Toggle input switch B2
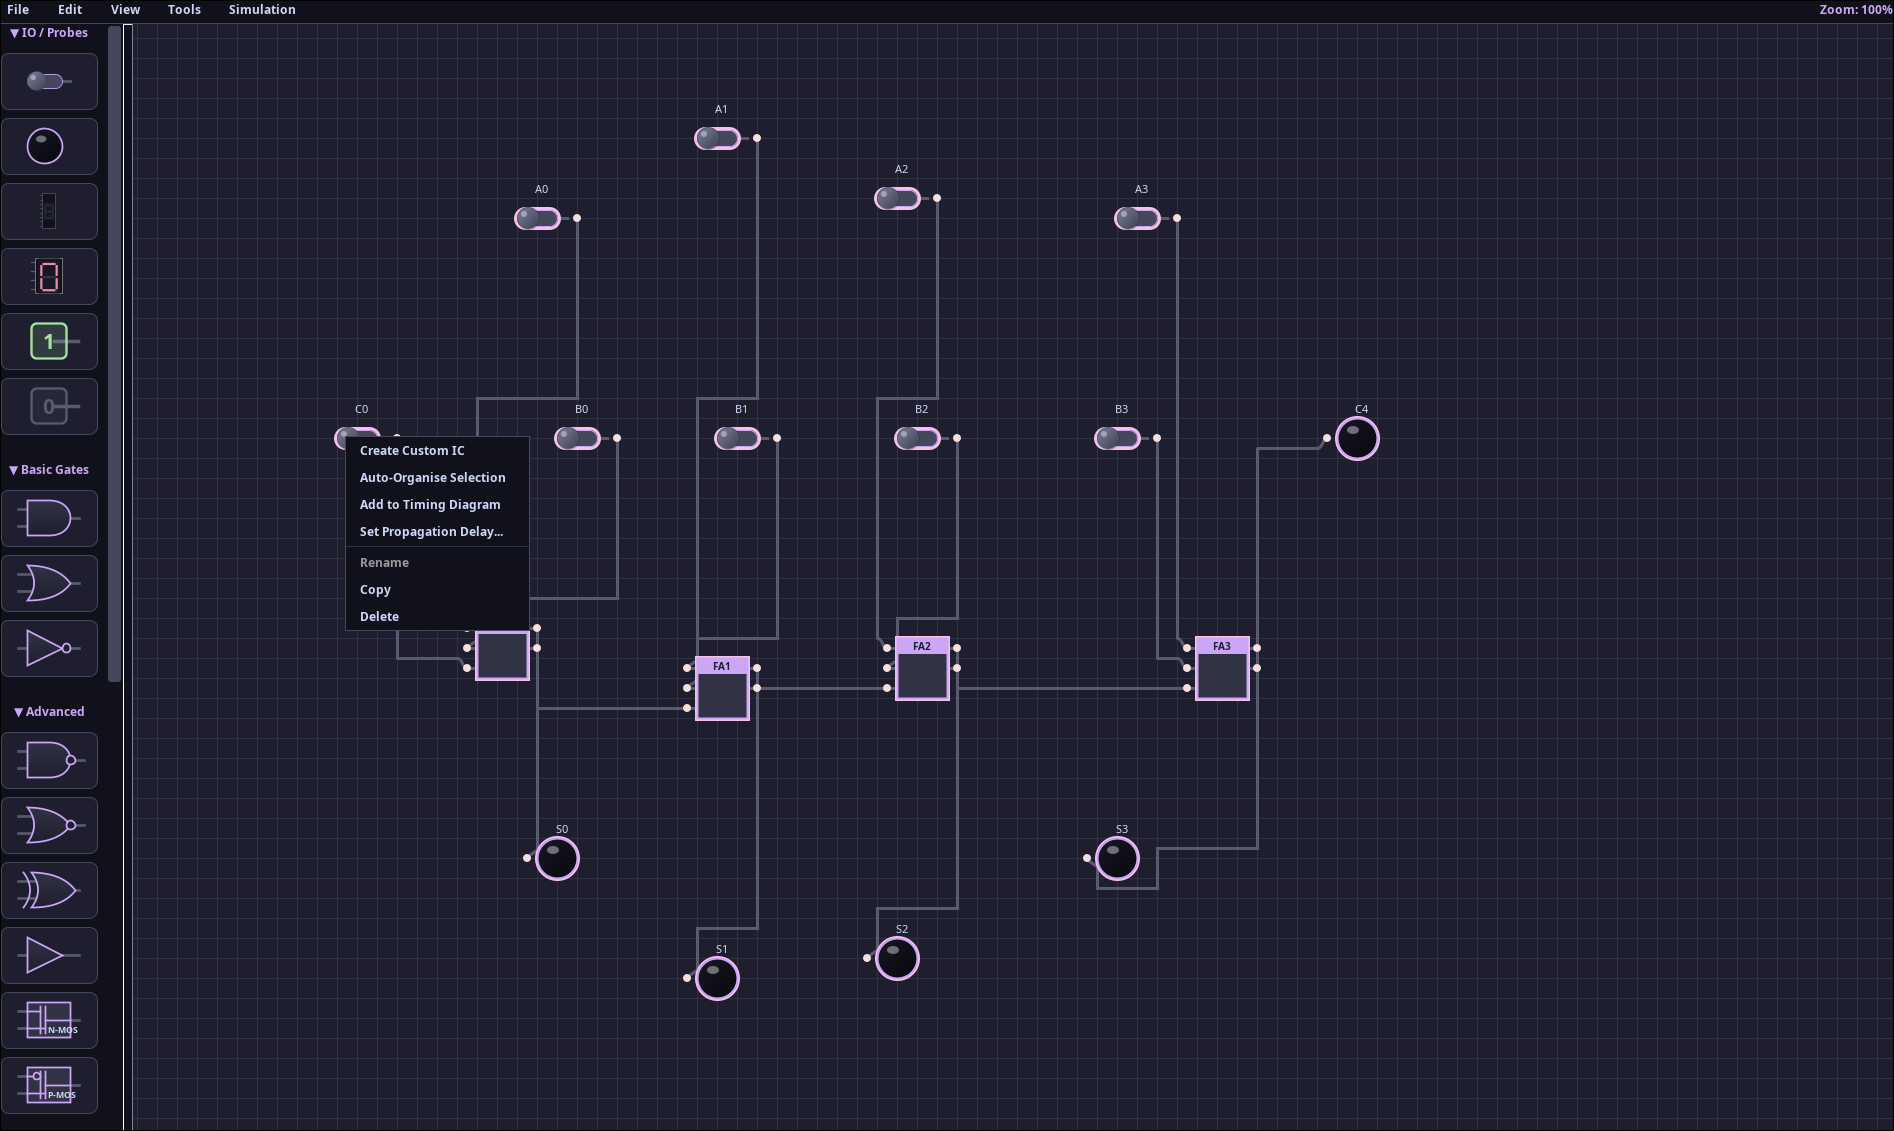Image resolution: width=1894 pixels, height=1131 pixels. pyautogui.click(x=918, y=438)
